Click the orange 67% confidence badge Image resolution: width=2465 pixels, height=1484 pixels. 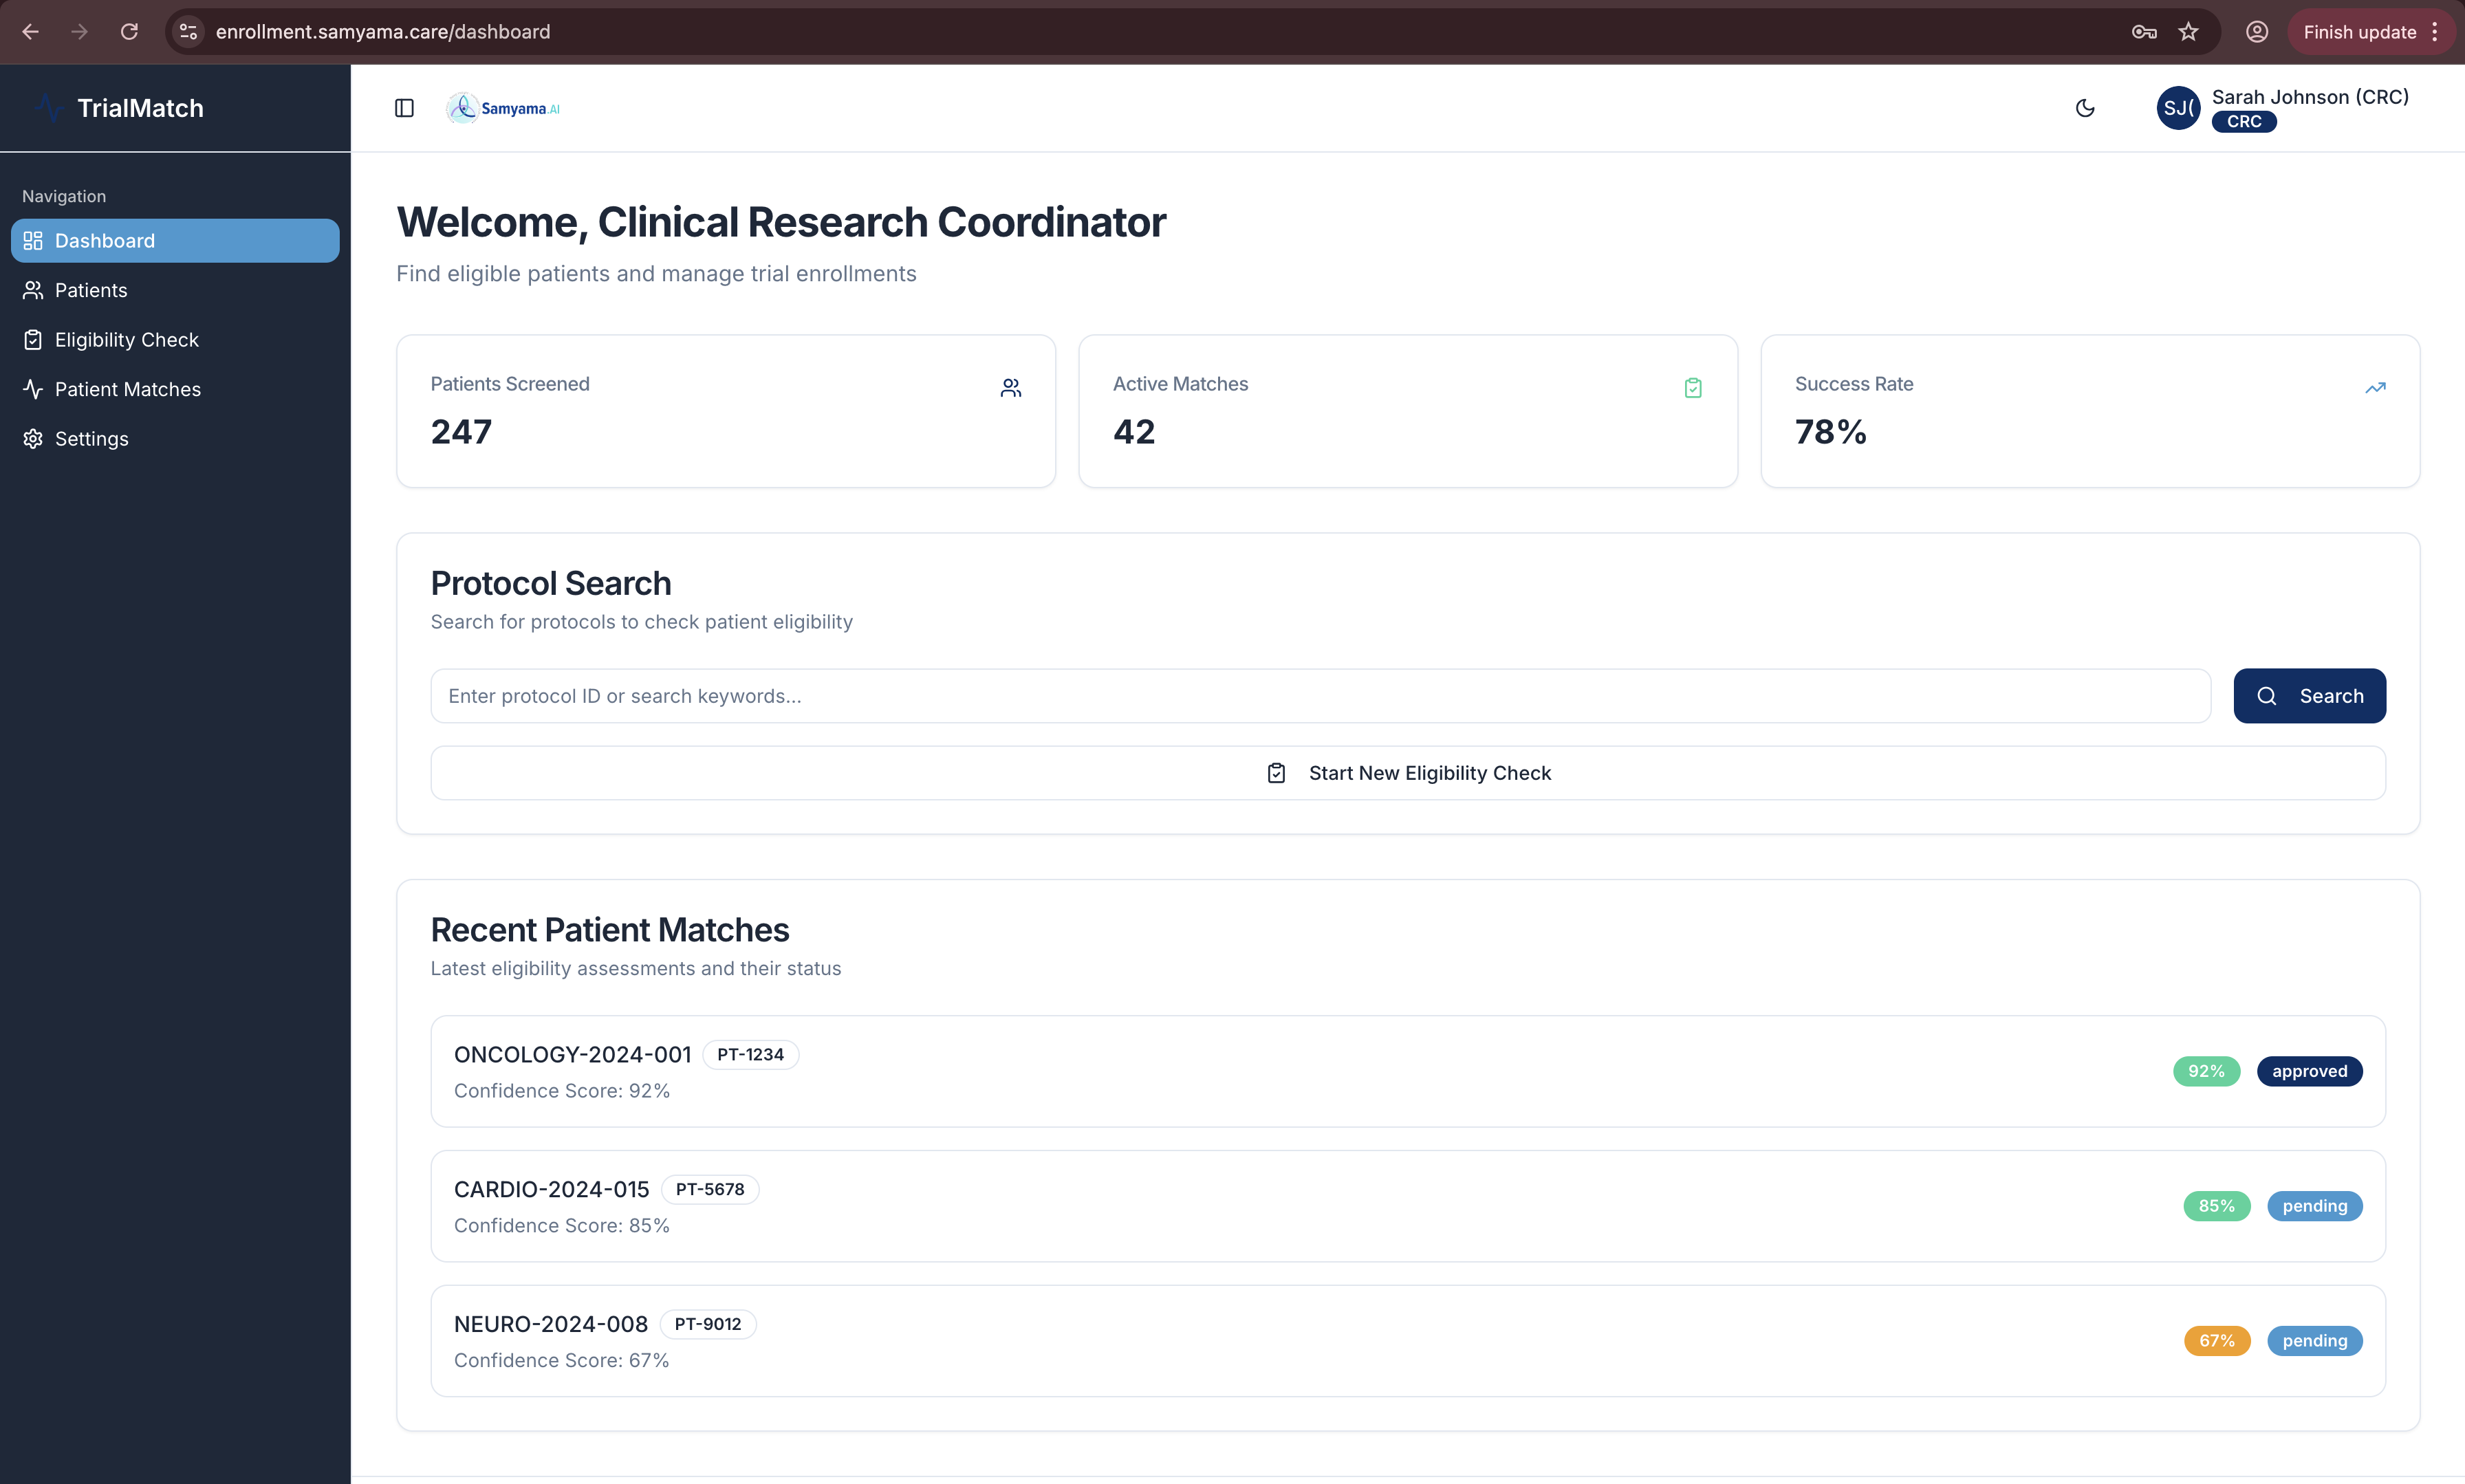(x=2216, y=1341)
